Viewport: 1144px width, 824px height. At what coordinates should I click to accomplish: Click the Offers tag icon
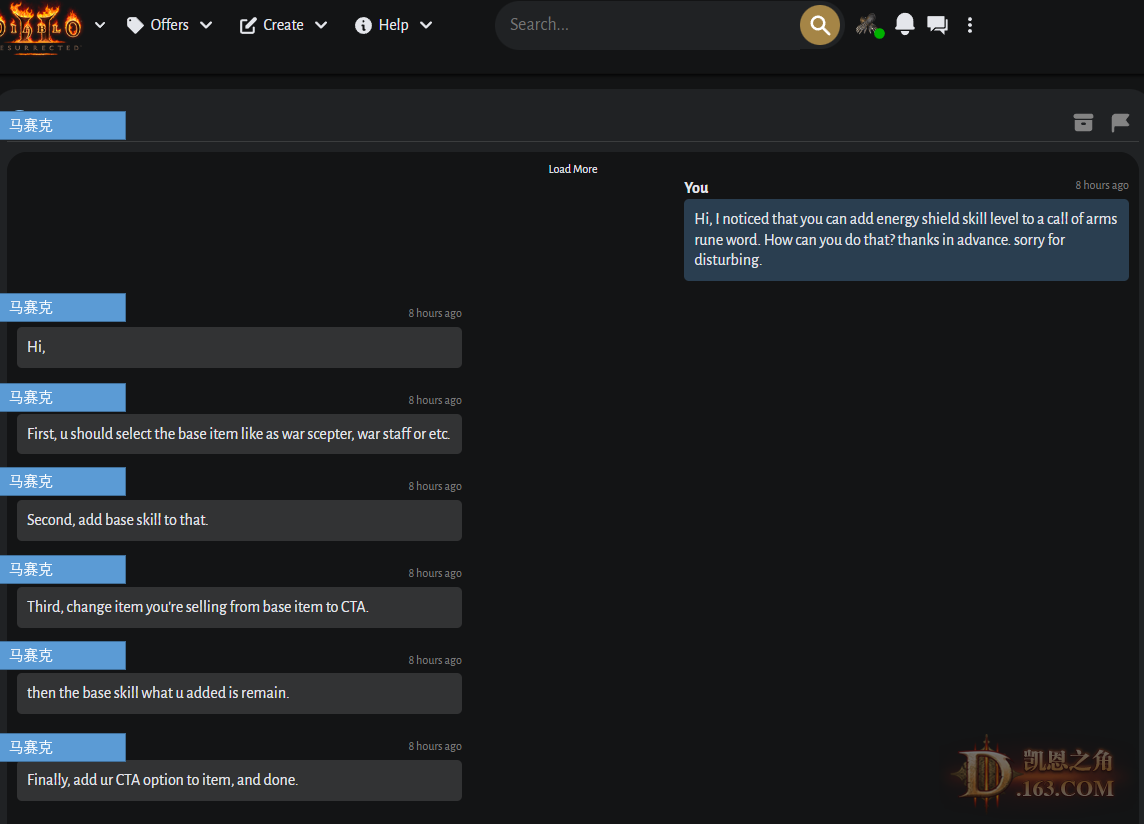135,26
